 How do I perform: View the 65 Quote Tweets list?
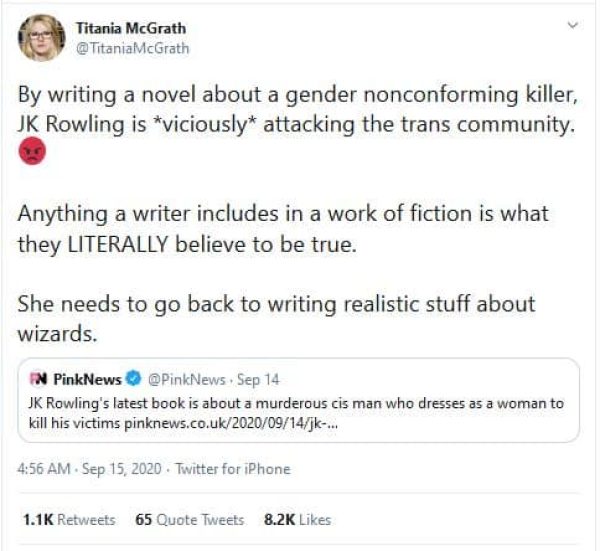[189, 519]
